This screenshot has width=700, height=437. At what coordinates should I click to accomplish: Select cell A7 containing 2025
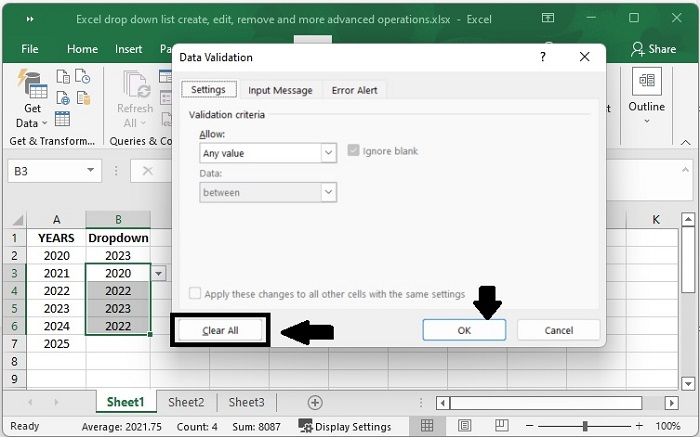coord(56,344)
